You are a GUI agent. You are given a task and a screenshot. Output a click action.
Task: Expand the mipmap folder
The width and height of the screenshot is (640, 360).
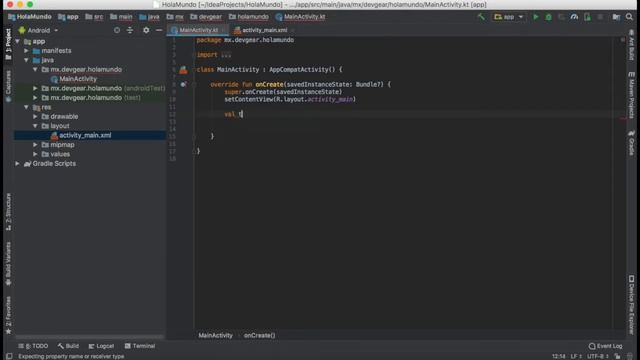(36, 144)
